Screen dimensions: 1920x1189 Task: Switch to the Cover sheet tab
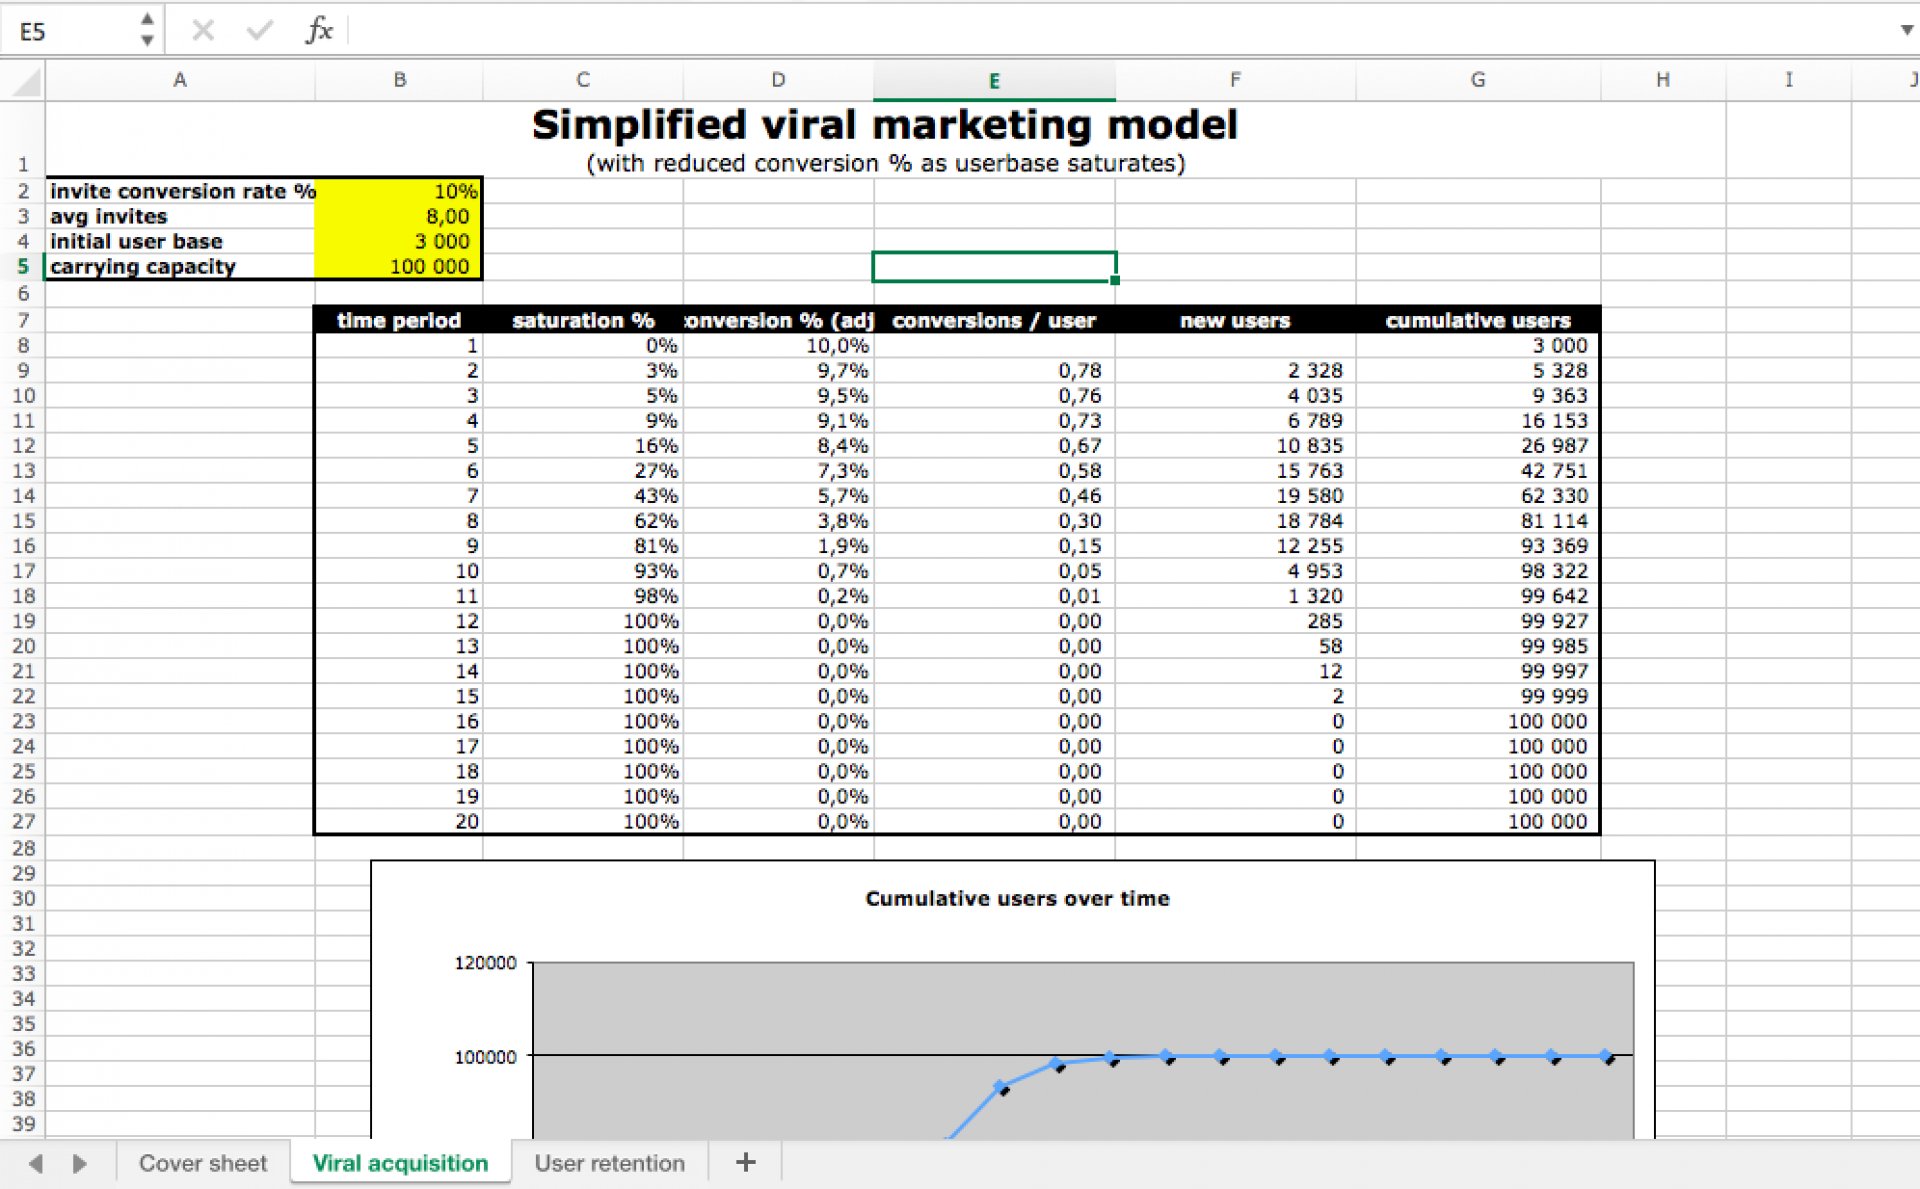point(203,1163)
